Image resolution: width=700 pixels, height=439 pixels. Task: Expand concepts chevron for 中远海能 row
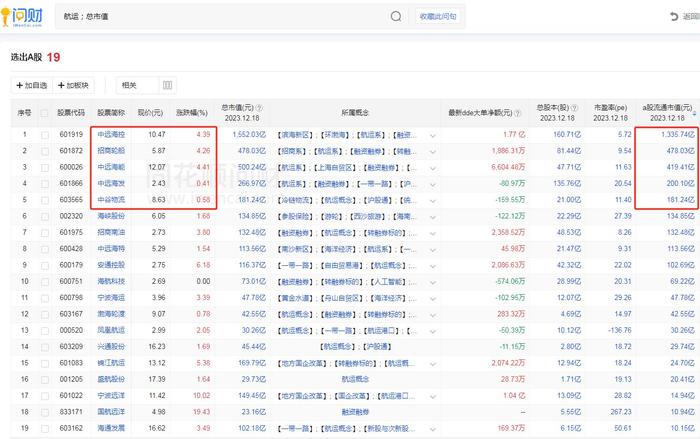[x=433, y=168]
